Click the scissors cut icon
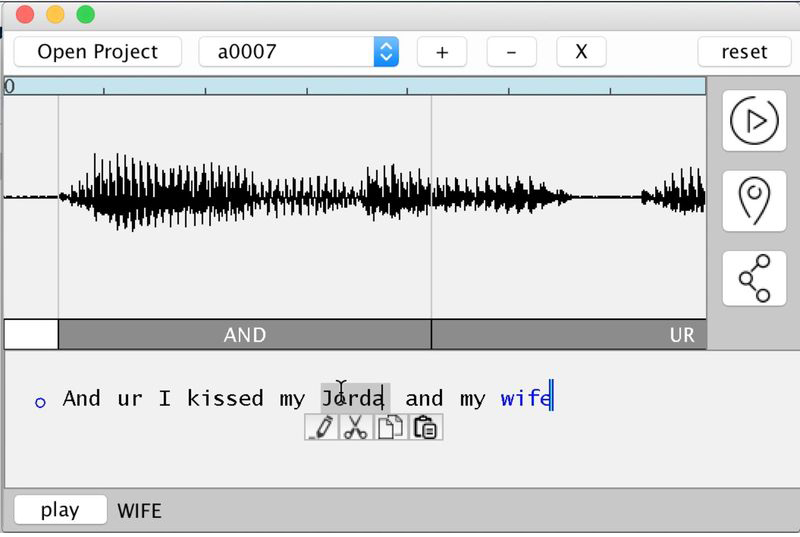 click(x=356, y=427)
